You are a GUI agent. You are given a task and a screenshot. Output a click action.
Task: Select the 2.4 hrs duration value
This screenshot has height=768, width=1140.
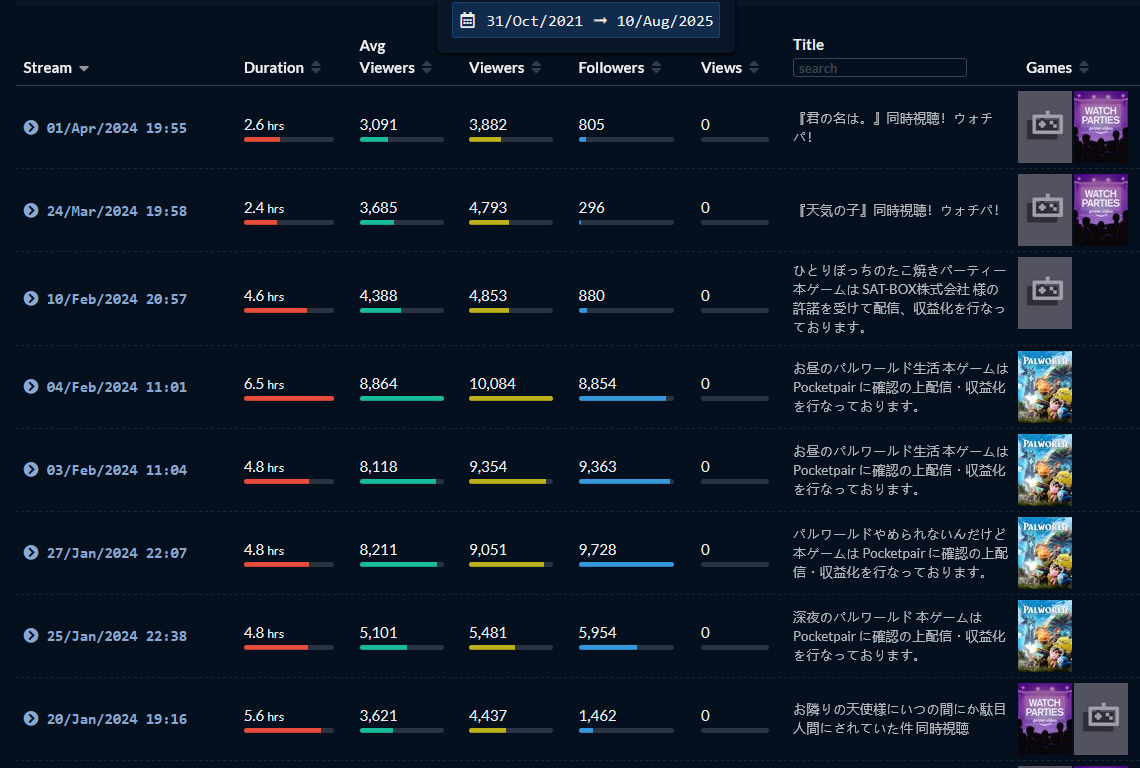pyautogui.click(x=264, y=207)
